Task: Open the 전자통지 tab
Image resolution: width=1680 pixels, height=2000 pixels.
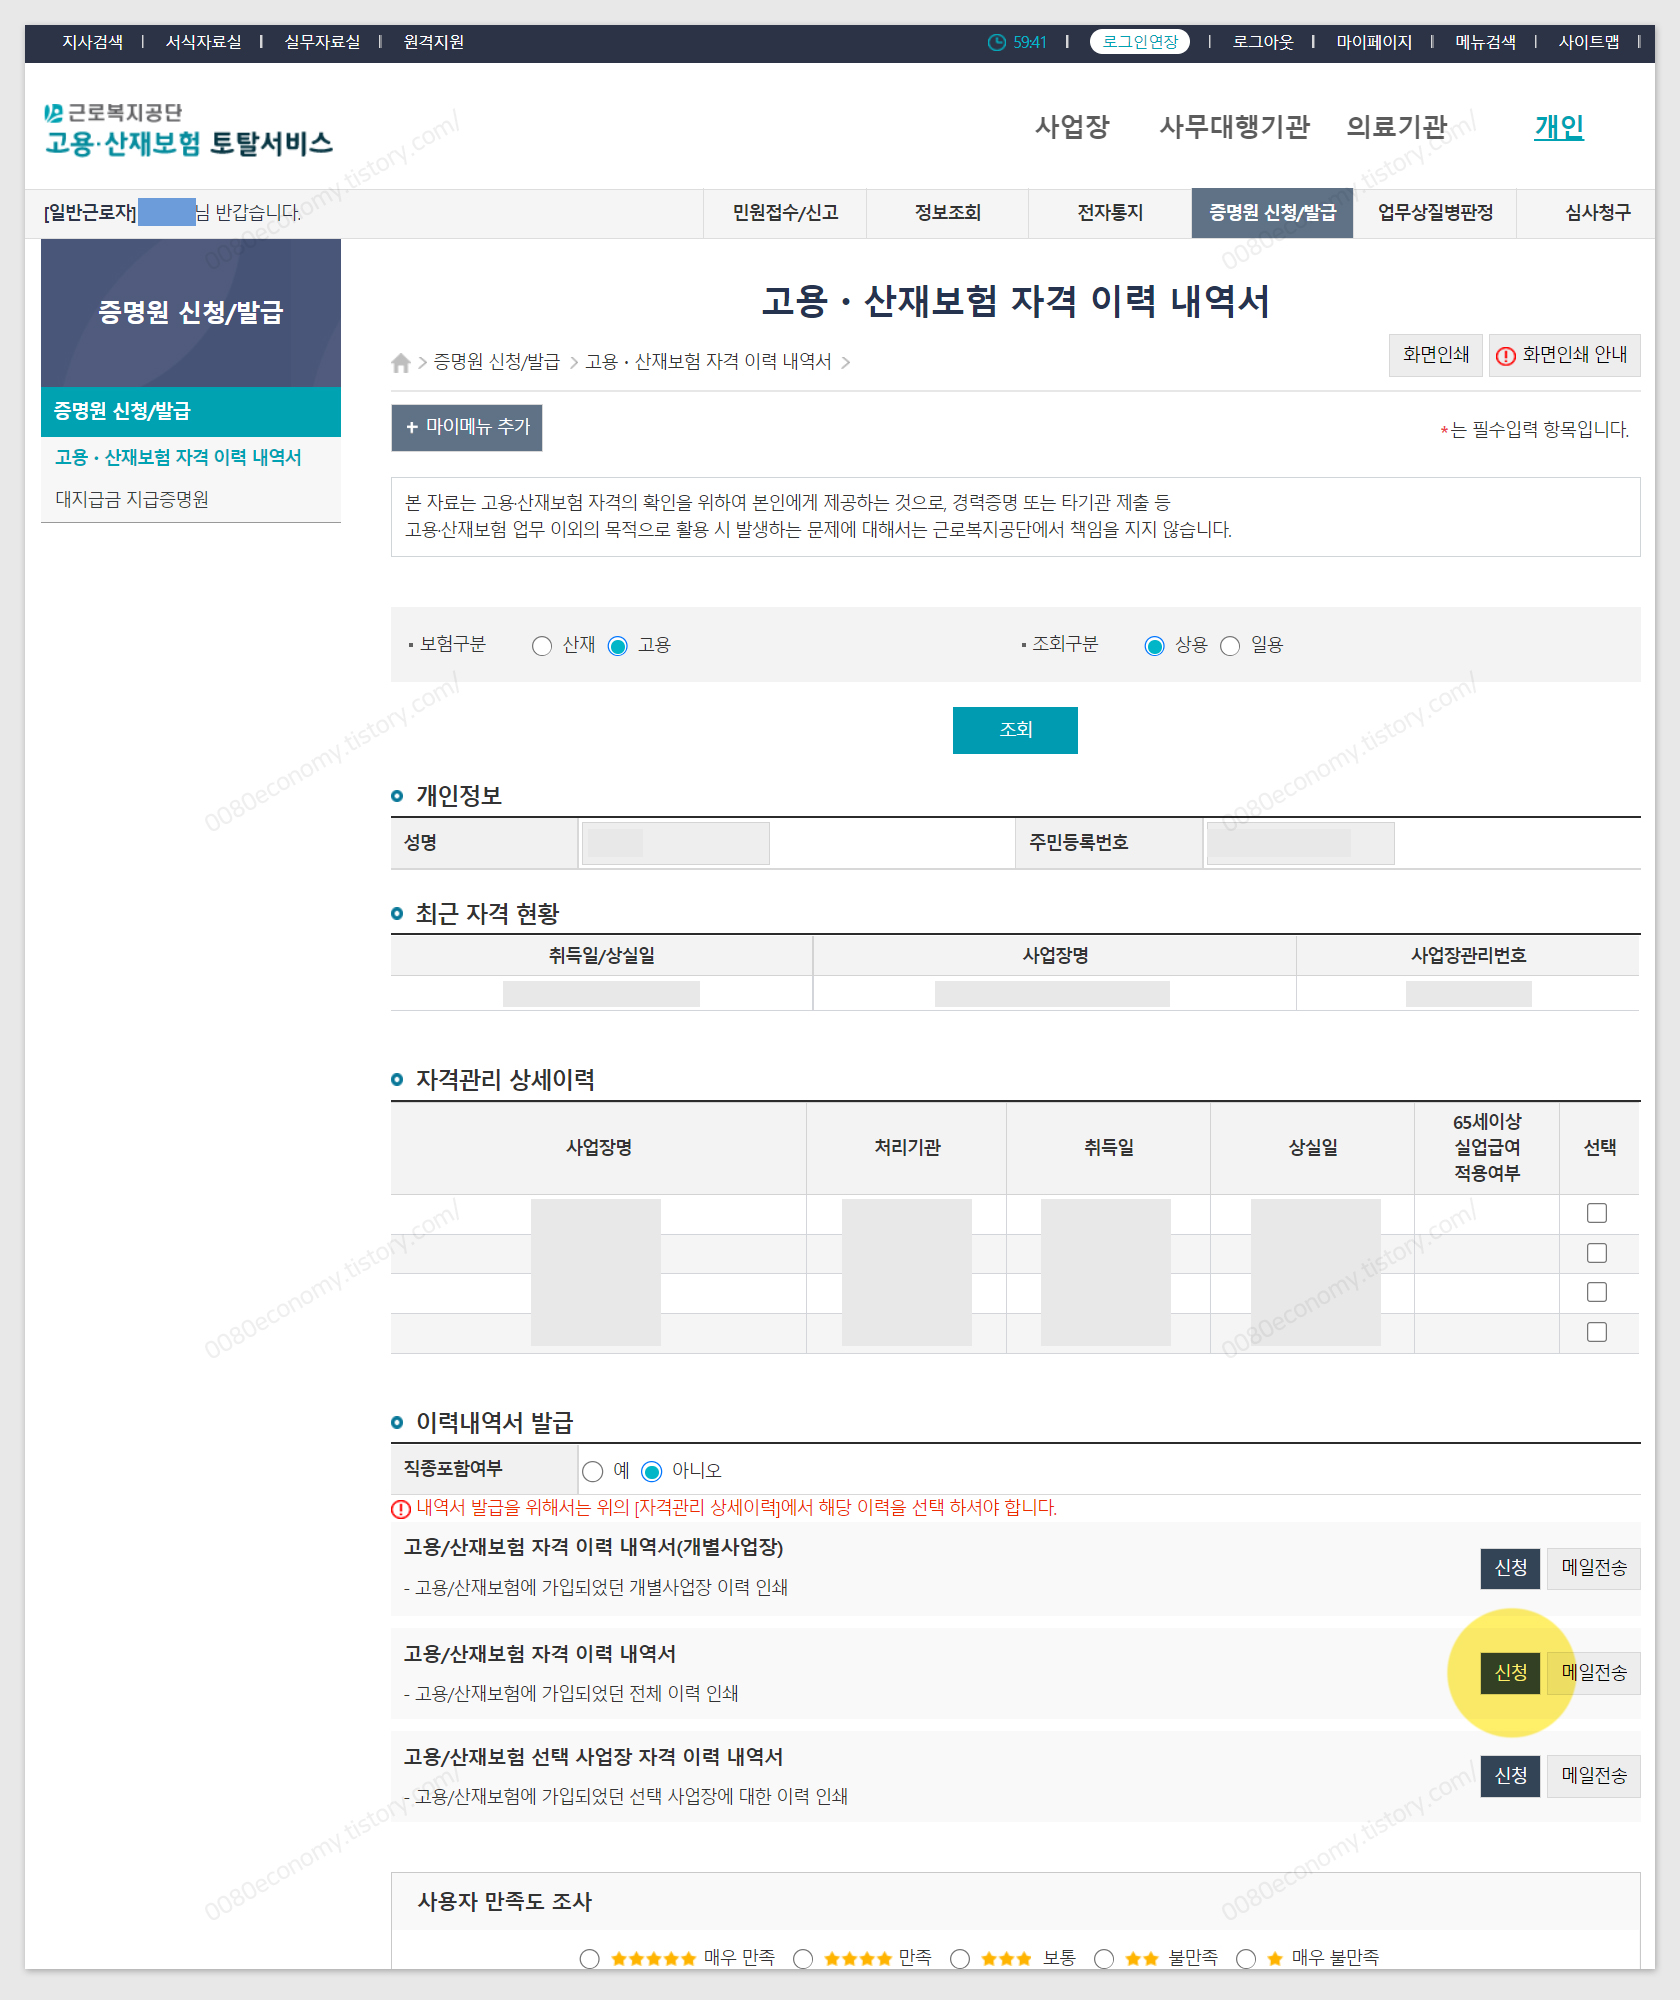Action: (x=1110, y=213)
